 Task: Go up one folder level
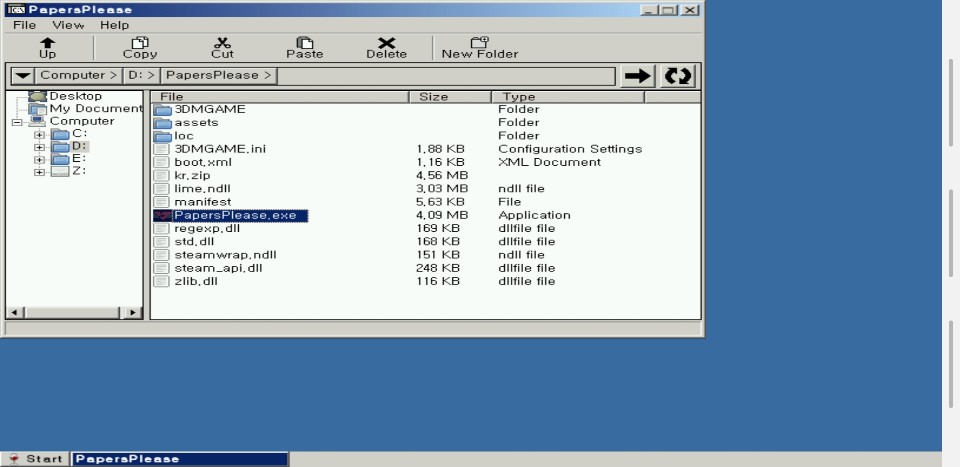pos(47,47)
